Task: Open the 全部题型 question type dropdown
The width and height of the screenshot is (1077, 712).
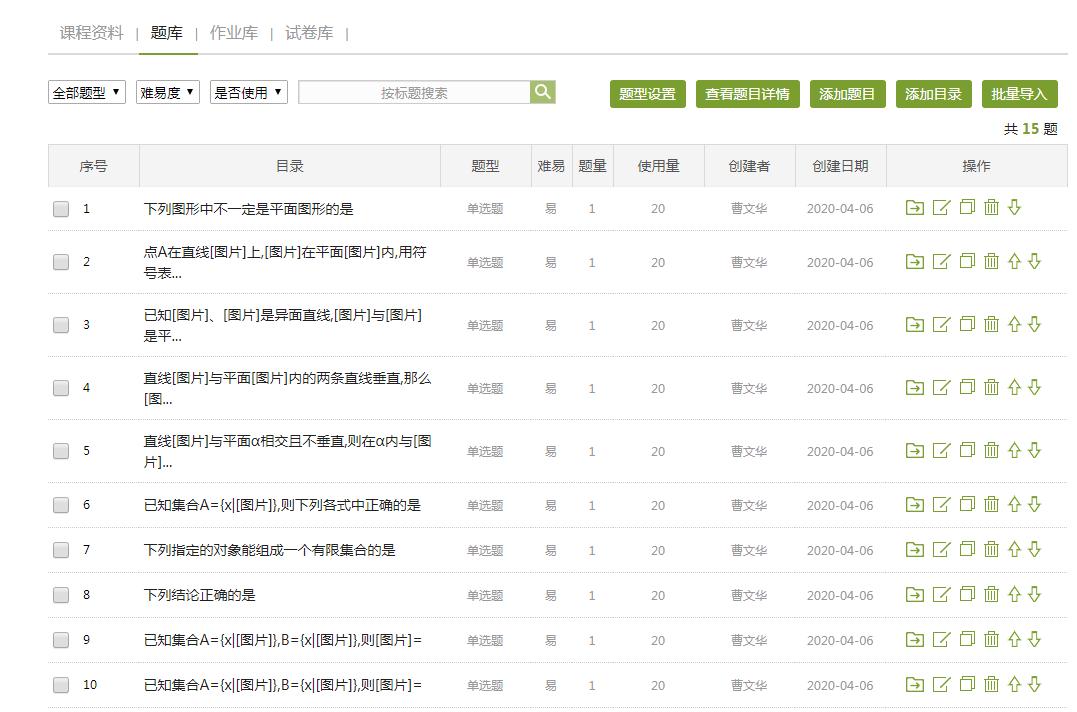Action: pyautogui.click(x=87, y=93)
